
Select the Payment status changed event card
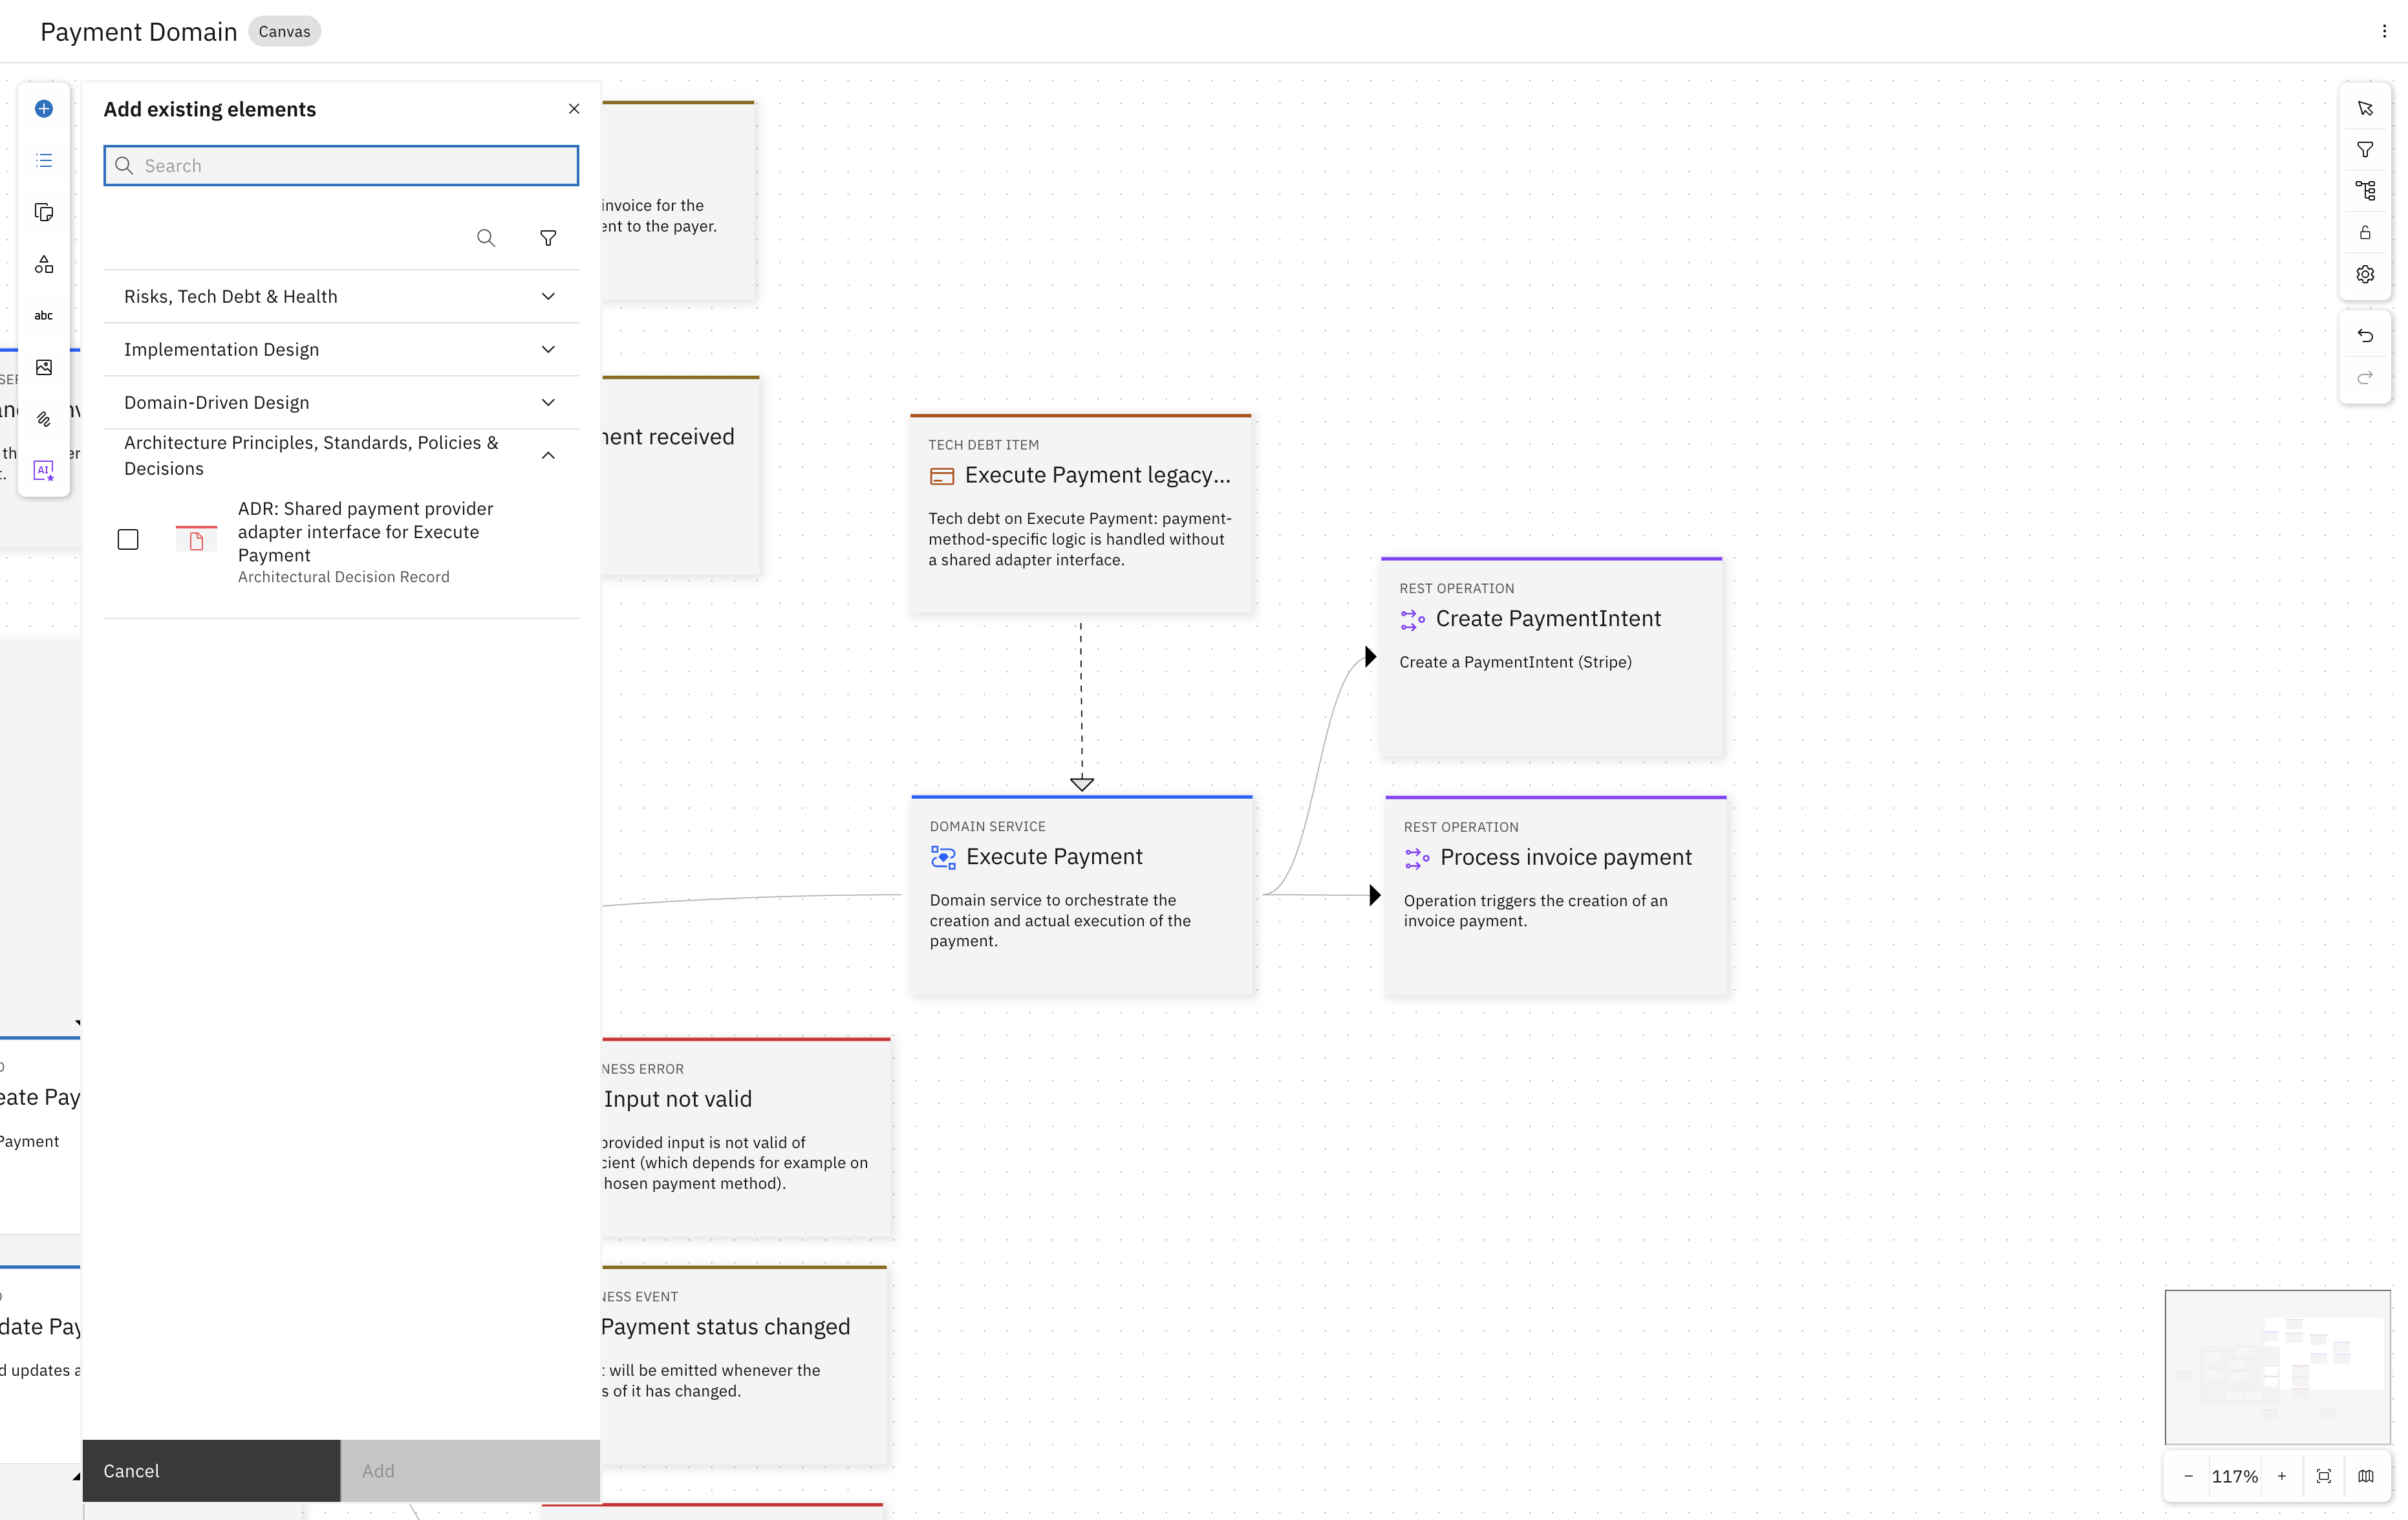(744, 1365)
